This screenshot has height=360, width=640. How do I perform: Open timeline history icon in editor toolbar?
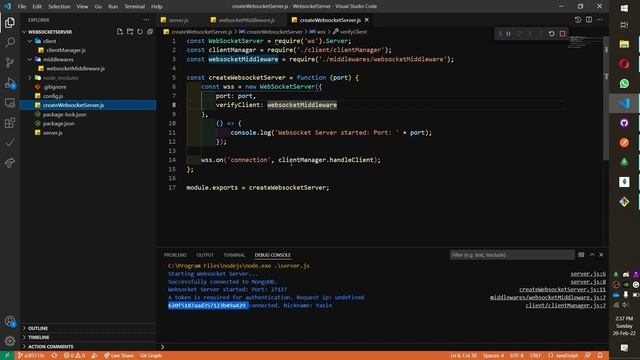(578, 20)
